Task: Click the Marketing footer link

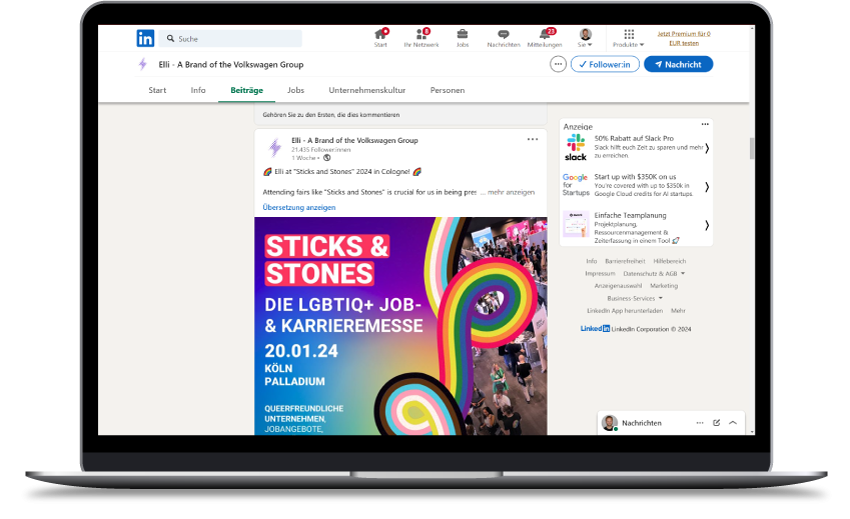Action: [664, 285]
